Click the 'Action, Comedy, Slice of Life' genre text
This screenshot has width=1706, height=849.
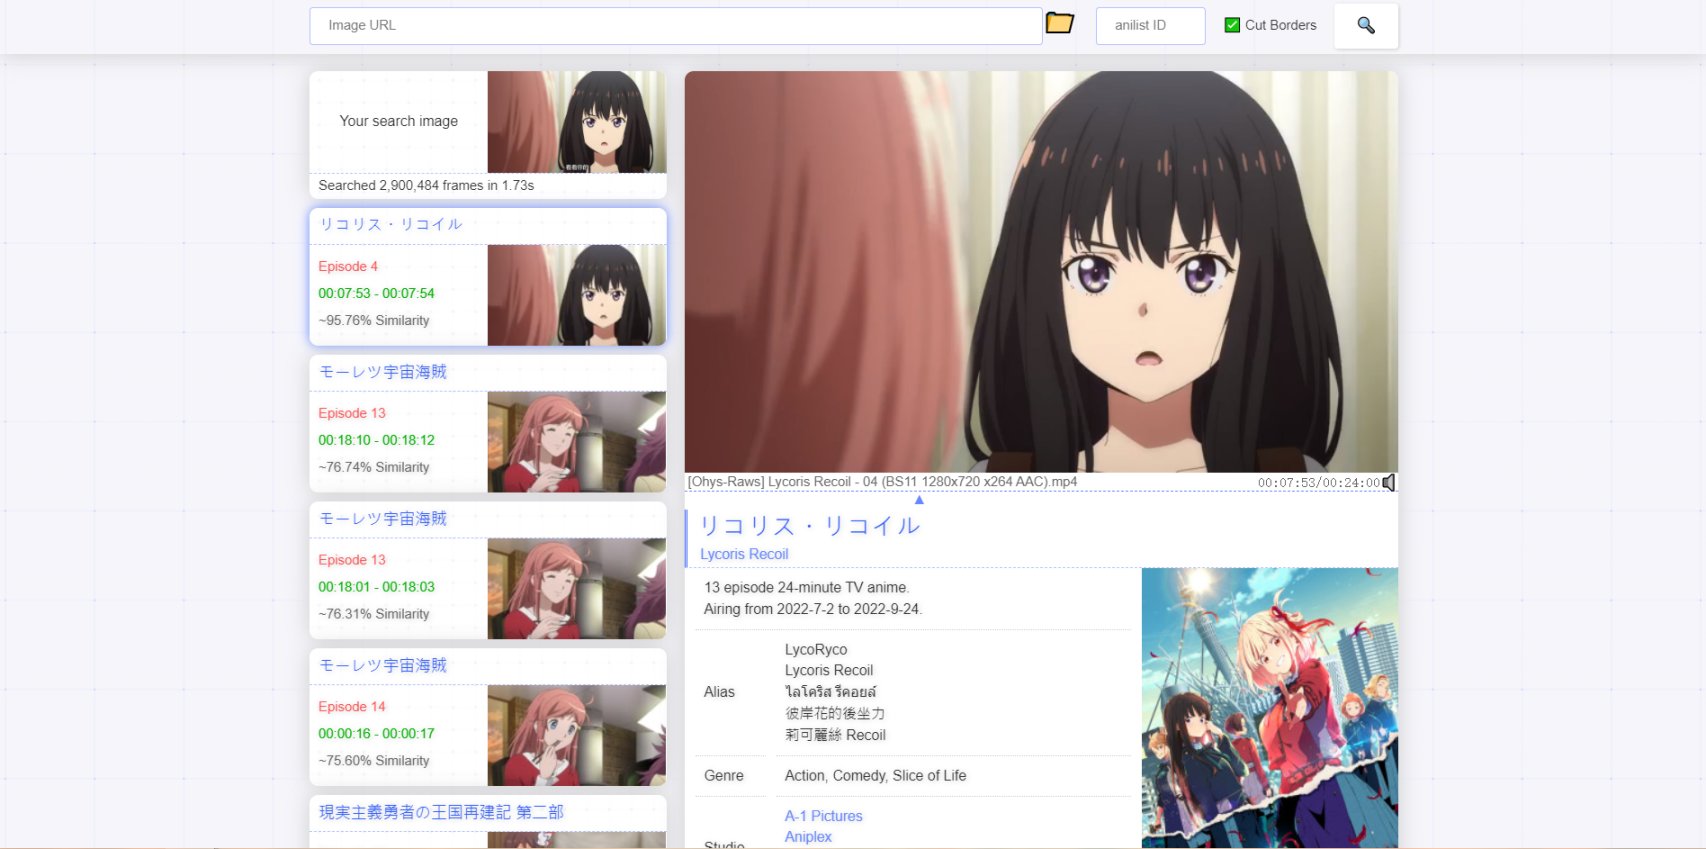pos(876,775)
